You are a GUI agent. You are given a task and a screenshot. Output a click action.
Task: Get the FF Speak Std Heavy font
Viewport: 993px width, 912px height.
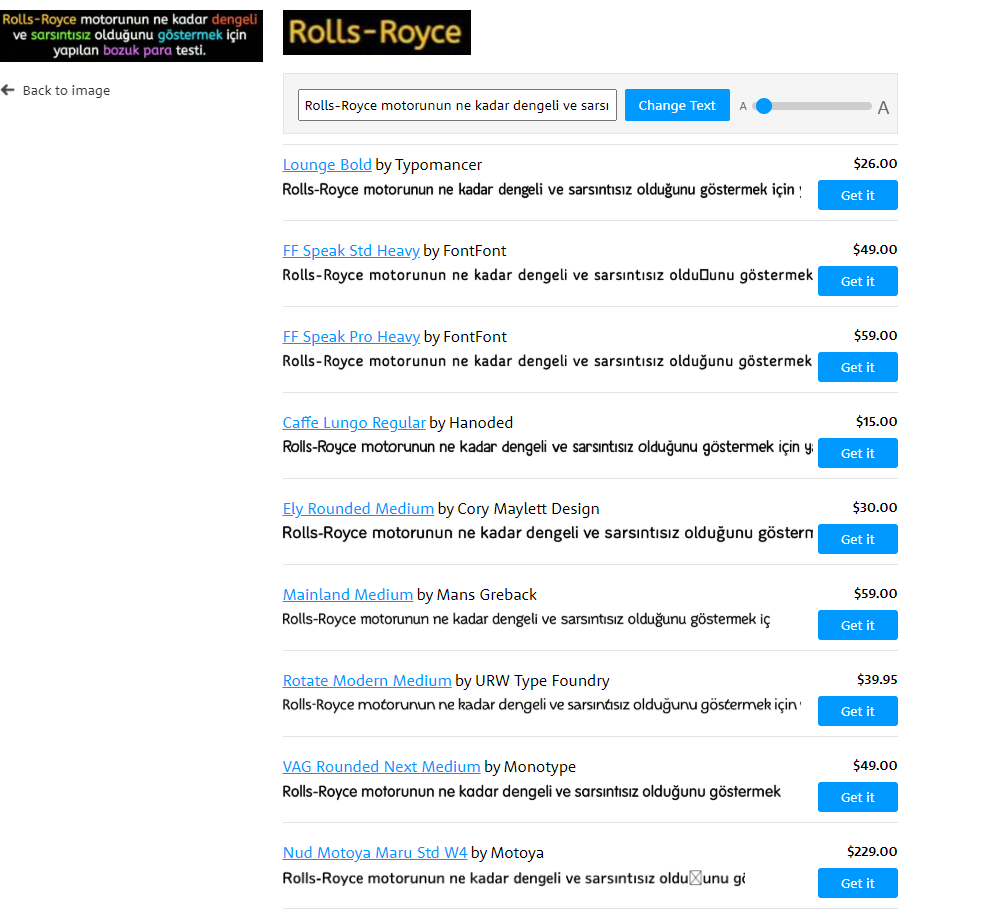click(857, 281)
